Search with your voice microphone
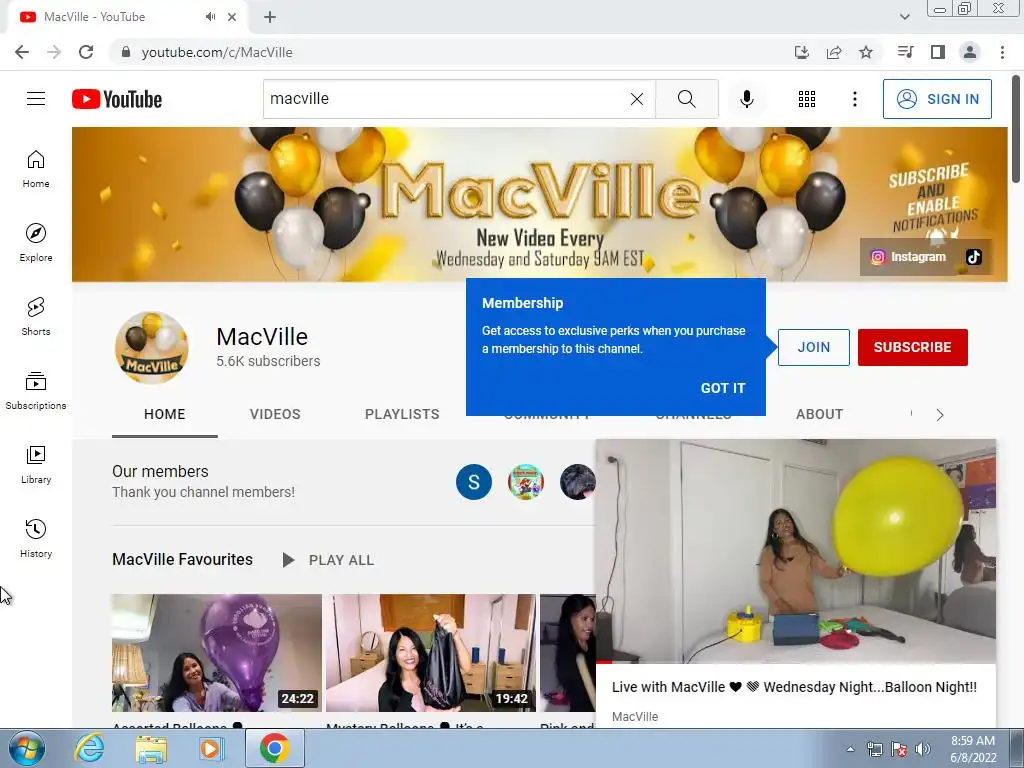Image resolution: width=1024 pixels, height=768 pixels. [x=746, y=99]
